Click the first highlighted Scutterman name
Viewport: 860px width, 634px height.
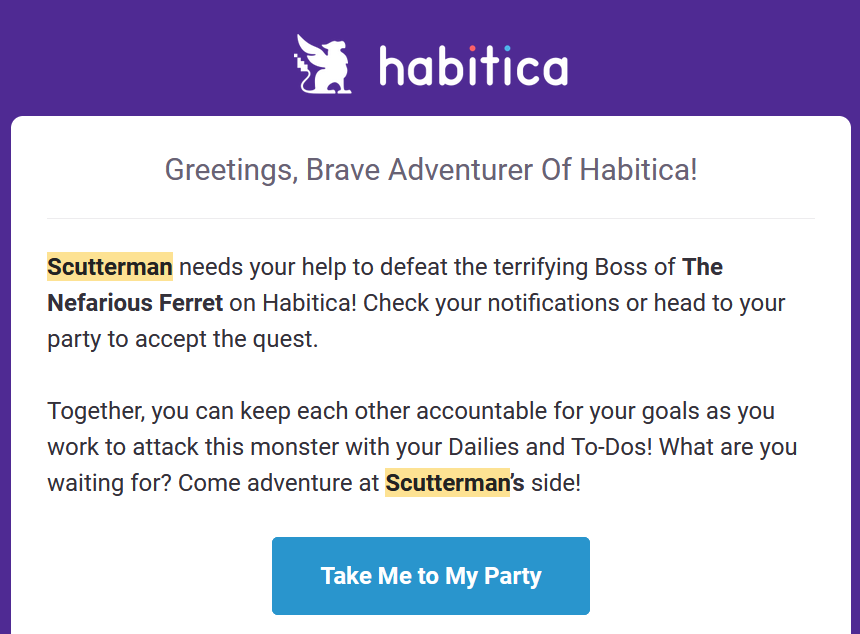pyautogui.click(x=110, y=267)
